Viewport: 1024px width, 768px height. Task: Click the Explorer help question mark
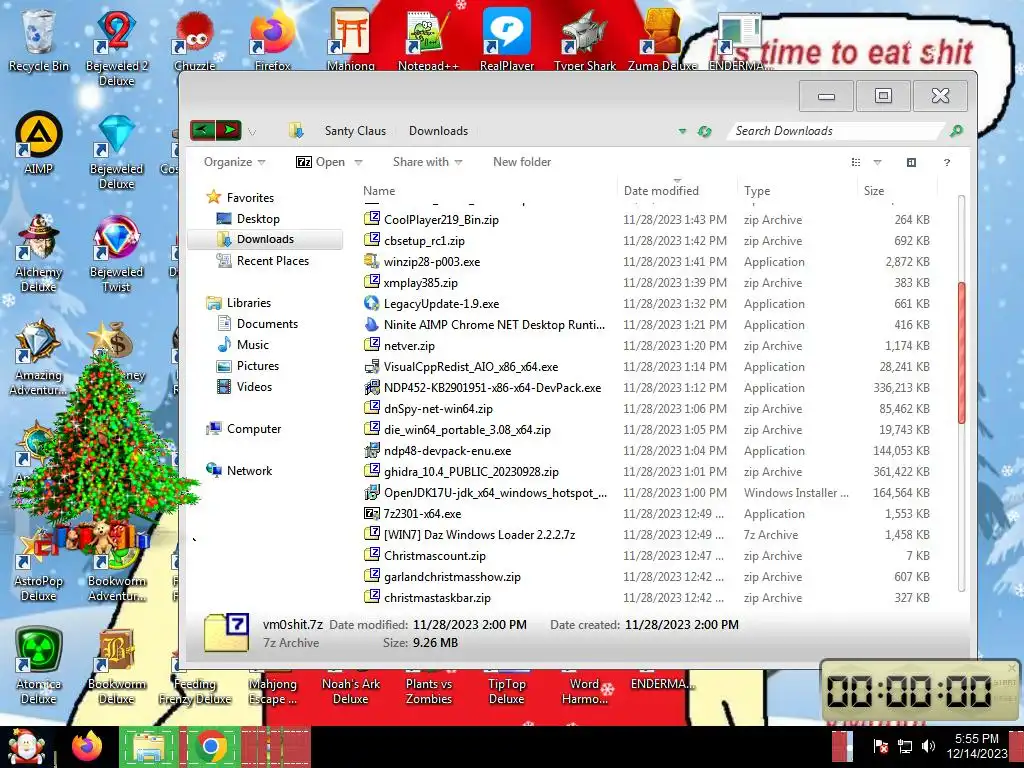pos(947,162)
